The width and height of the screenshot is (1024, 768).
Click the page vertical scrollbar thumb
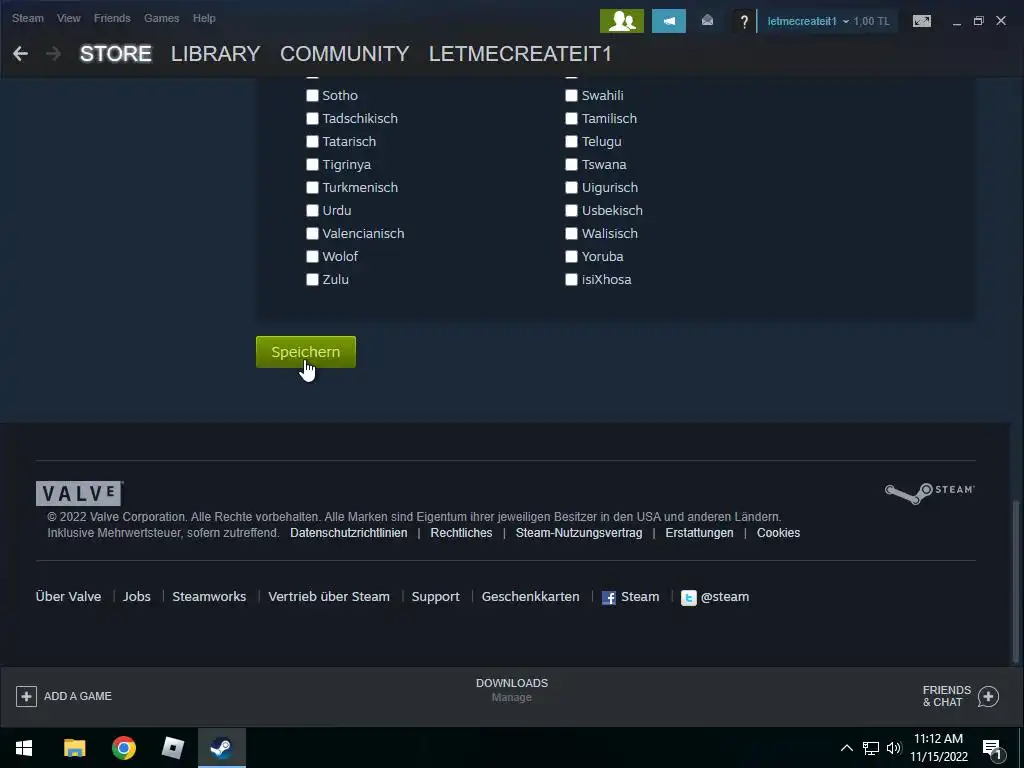pos(1016,581)
